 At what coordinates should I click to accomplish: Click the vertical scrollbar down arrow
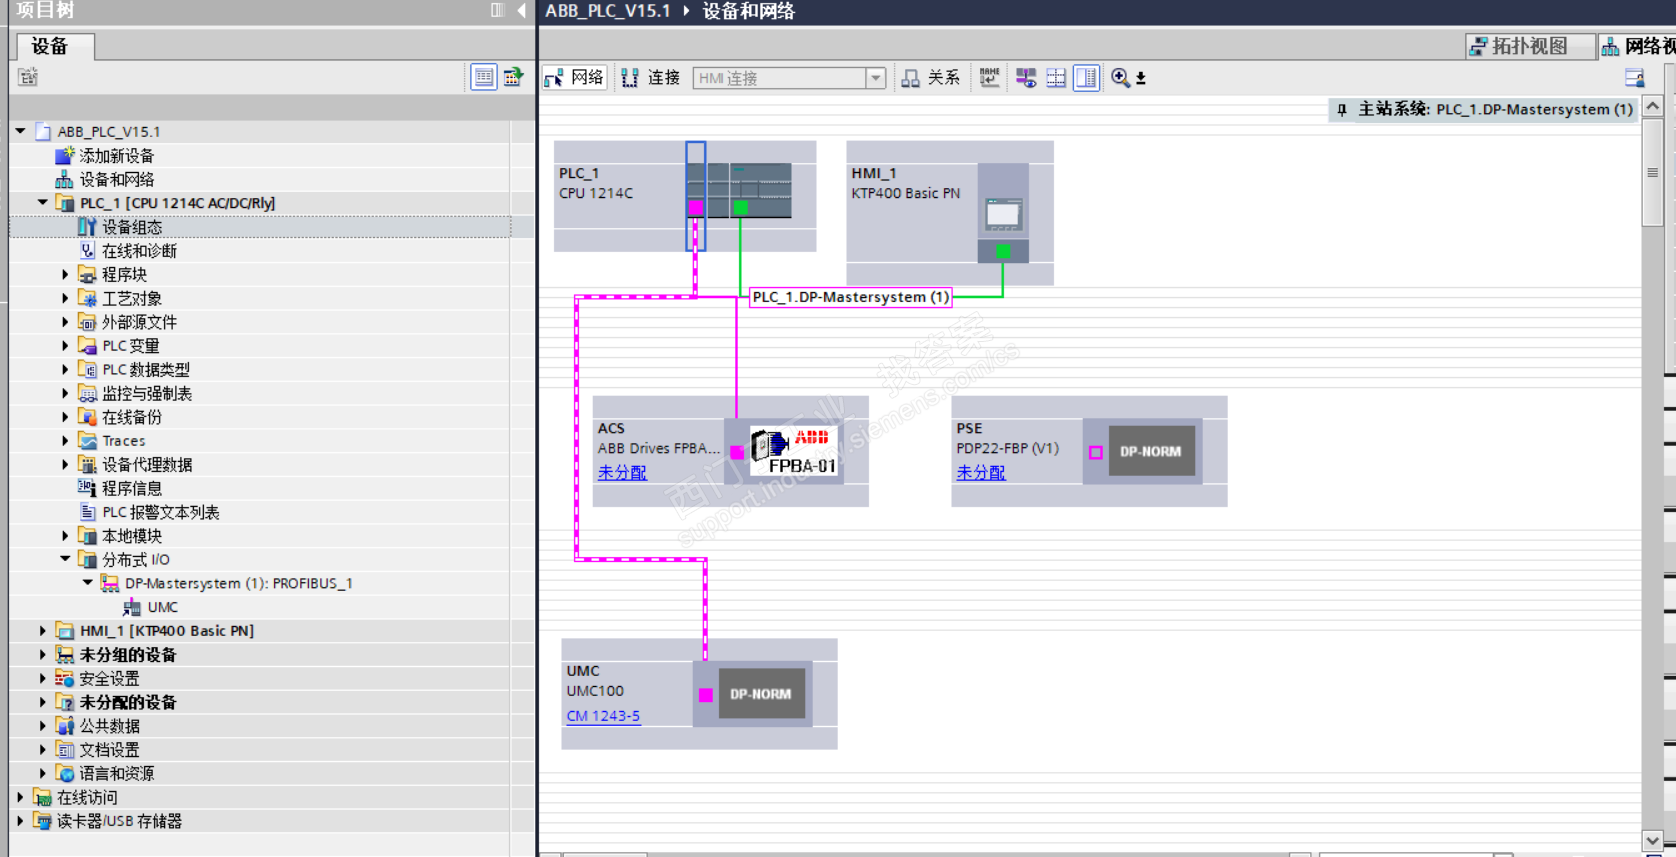pos(1653,841)
